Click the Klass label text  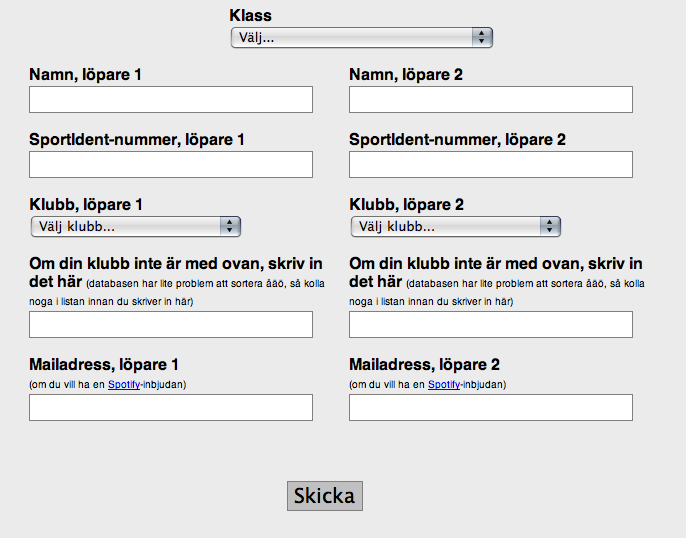[x=251, y=15]
